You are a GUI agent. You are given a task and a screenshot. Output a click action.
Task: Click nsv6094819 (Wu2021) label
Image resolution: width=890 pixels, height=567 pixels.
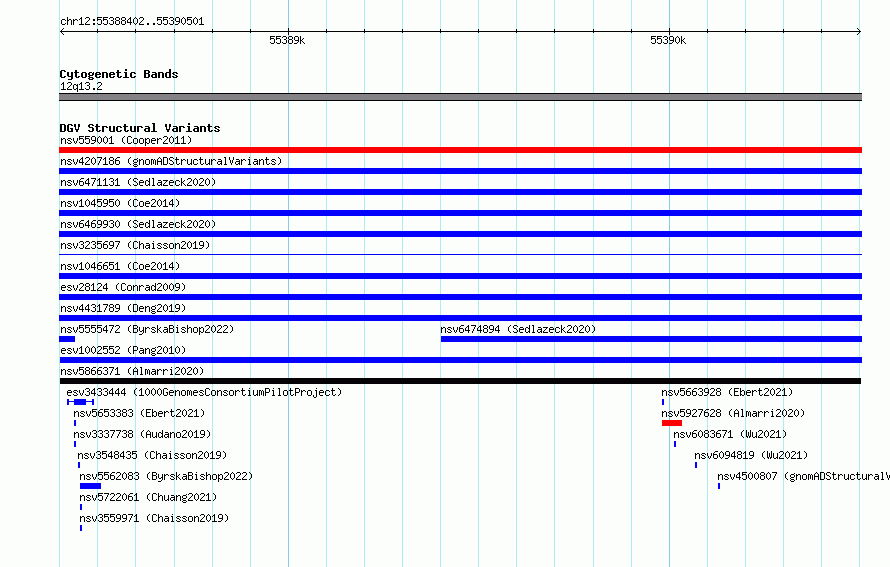pyautogui.click(x=751, y=455)
